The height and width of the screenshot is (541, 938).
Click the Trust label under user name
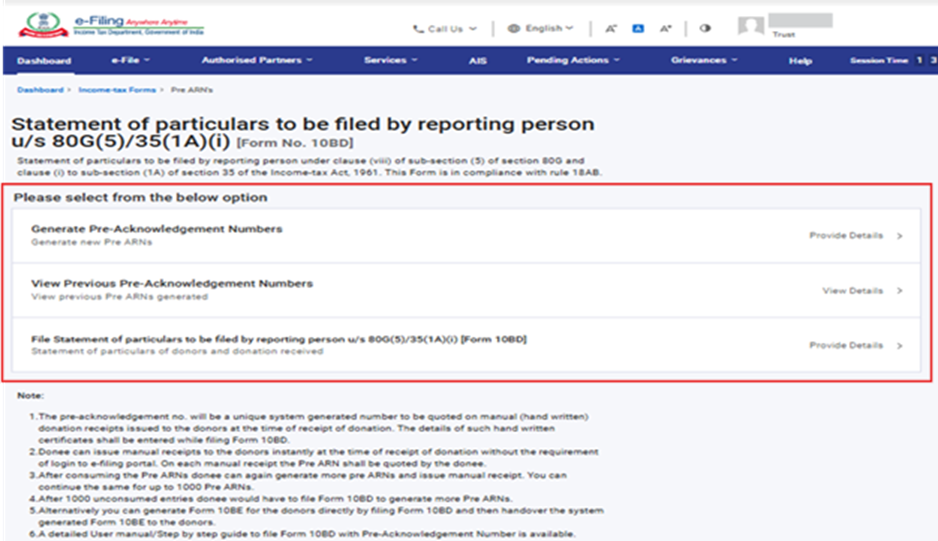pos(784,35)
